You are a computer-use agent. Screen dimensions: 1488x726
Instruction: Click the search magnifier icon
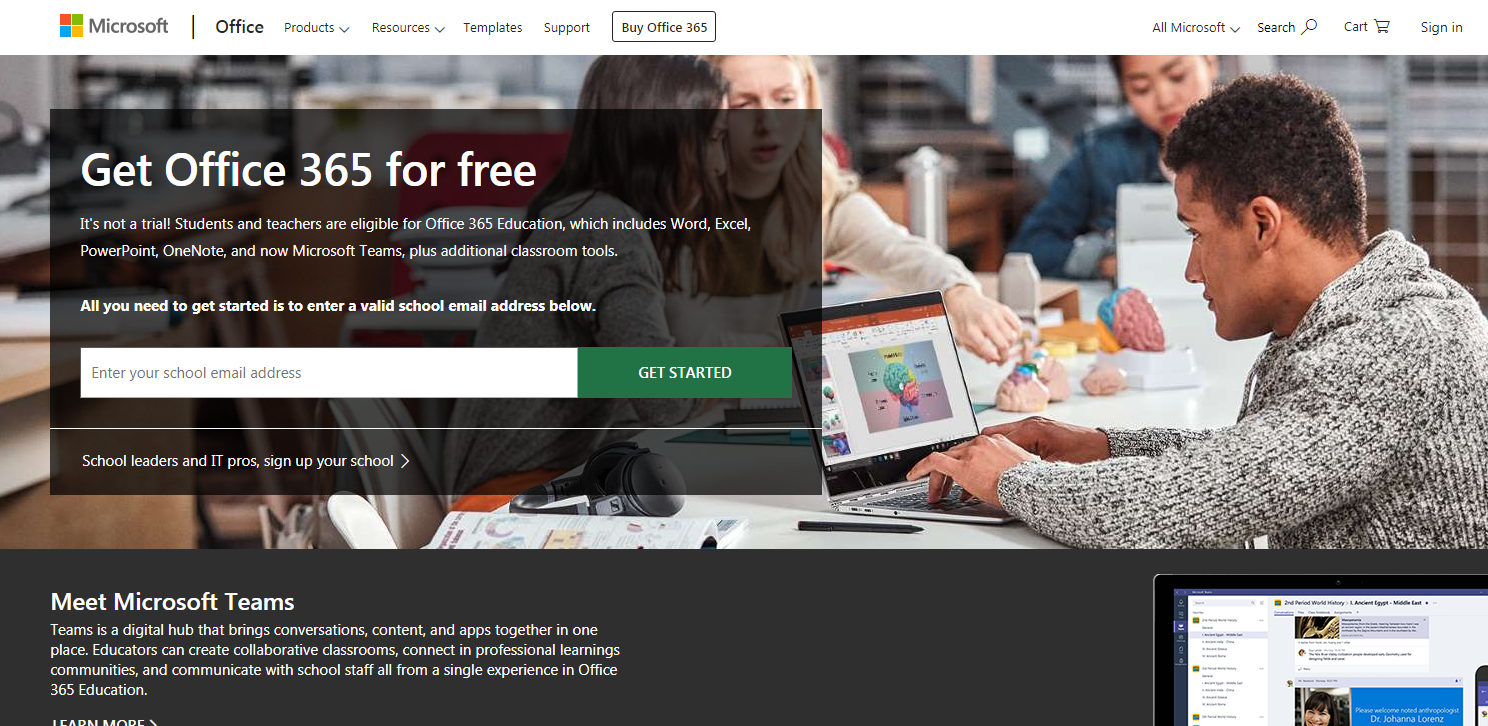1309,26
